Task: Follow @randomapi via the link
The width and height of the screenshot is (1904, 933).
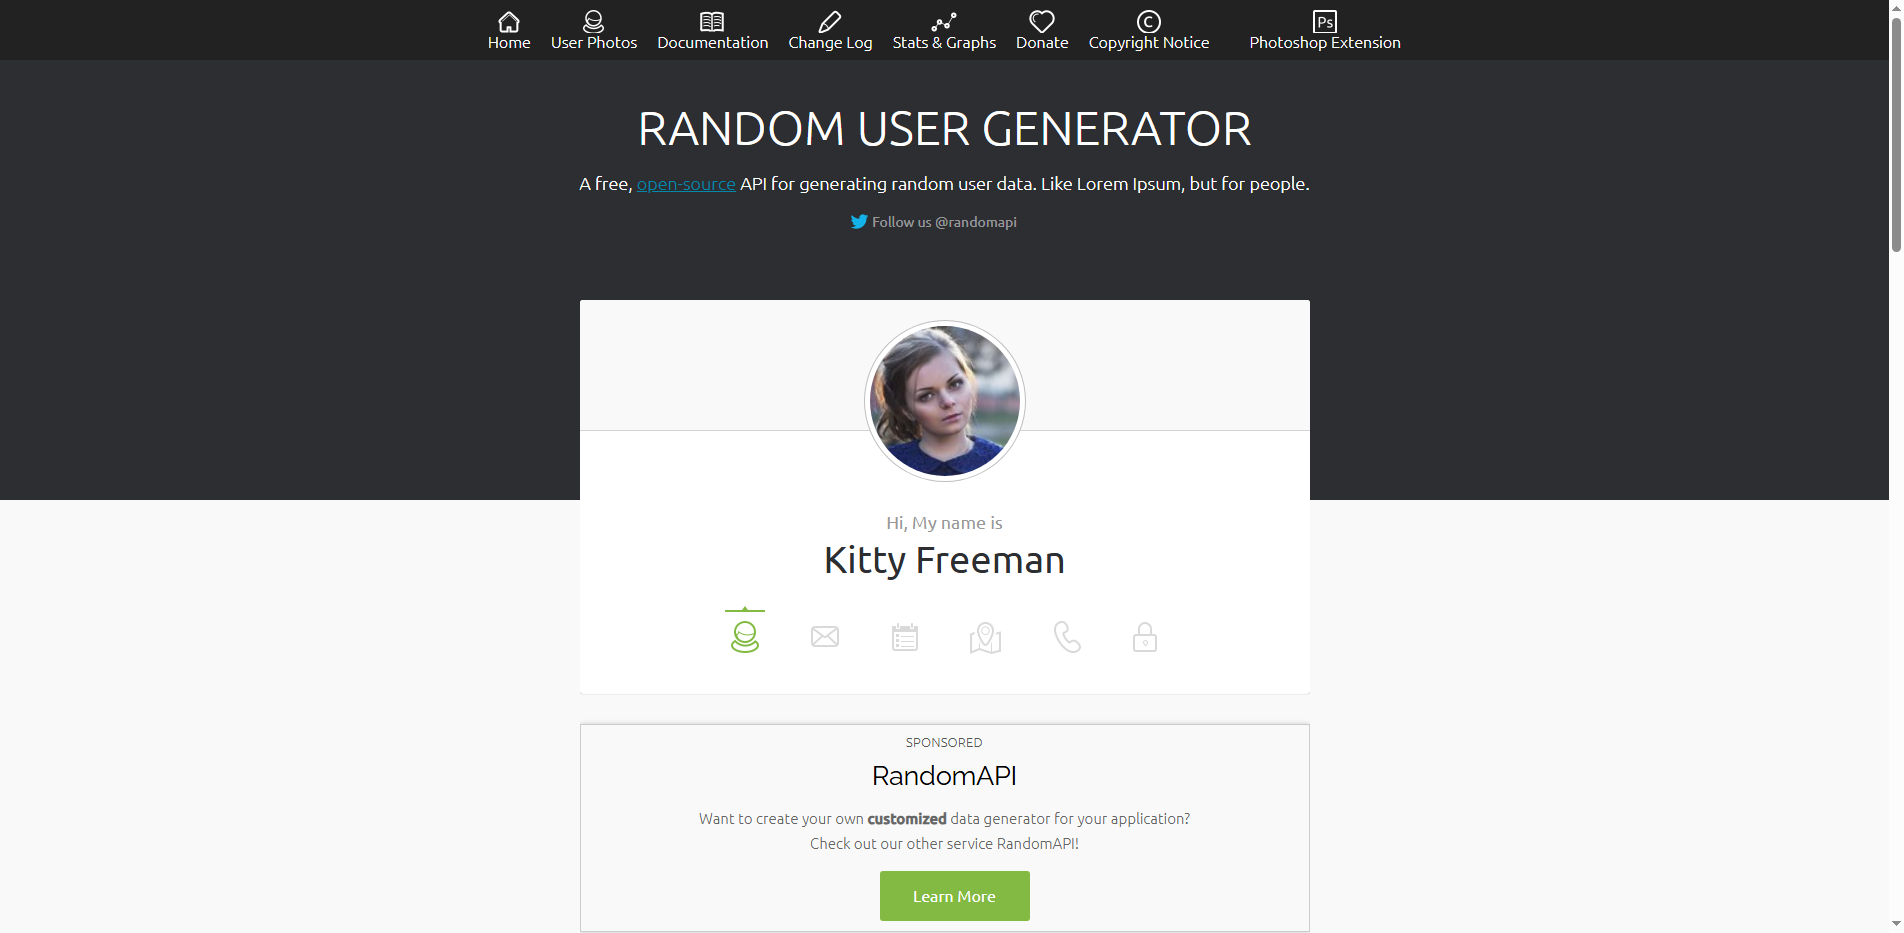Action: tap(943, 221)
